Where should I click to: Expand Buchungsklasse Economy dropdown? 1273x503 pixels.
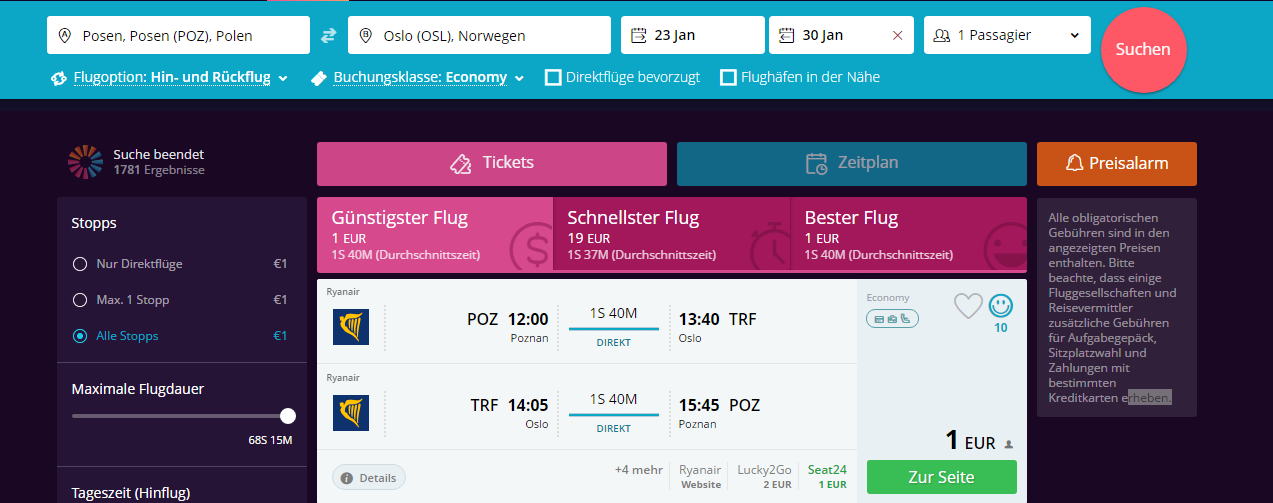[418, 77]
